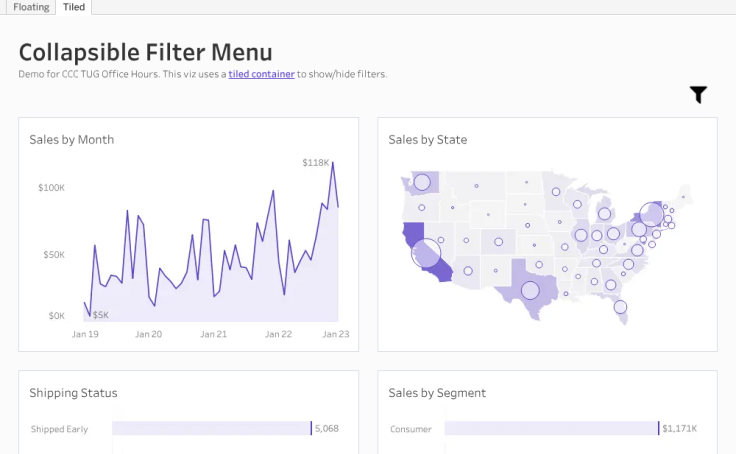Open the tiled container link
The height and width of the screenshot is (454, 736).
tap(261, 74)
